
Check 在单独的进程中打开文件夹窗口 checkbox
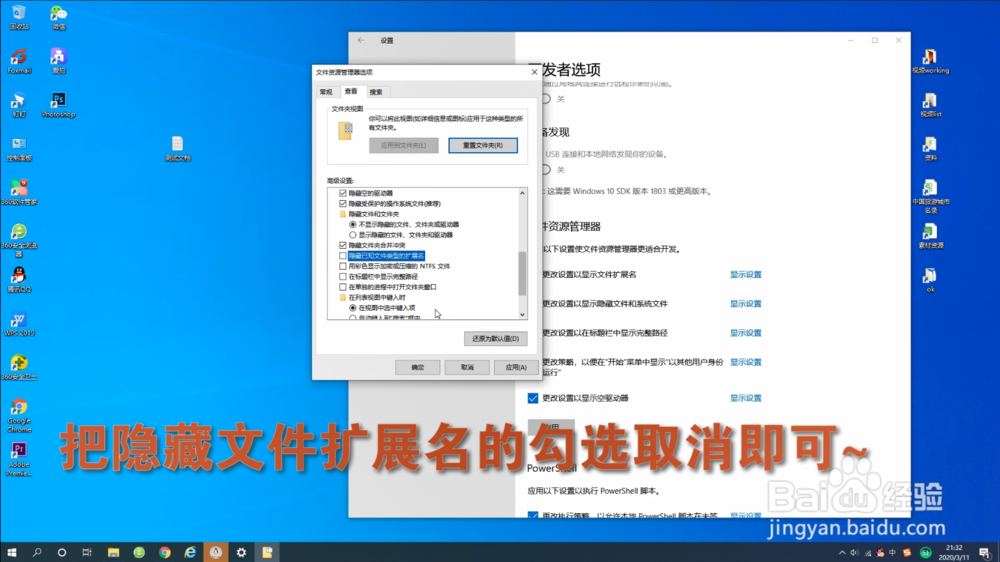click(342, 287)
